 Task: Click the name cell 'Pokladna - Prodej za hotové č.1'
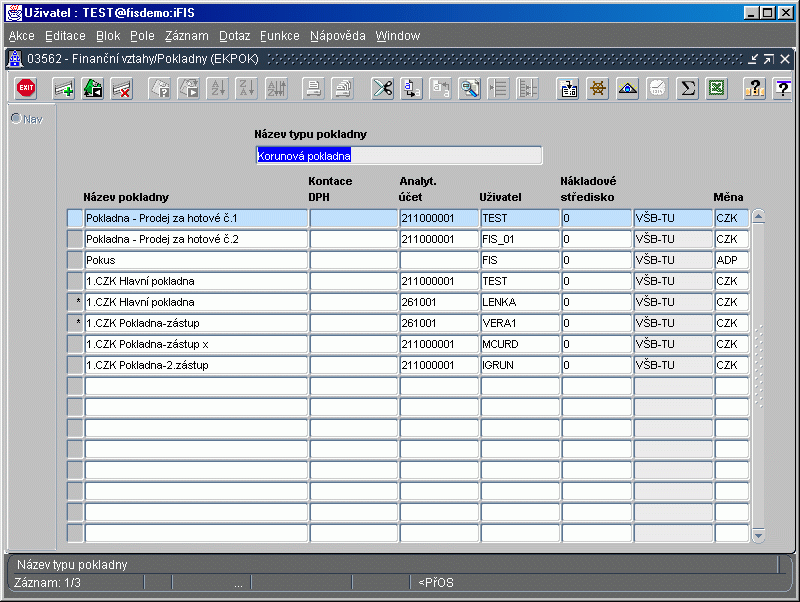pos(196,218)
